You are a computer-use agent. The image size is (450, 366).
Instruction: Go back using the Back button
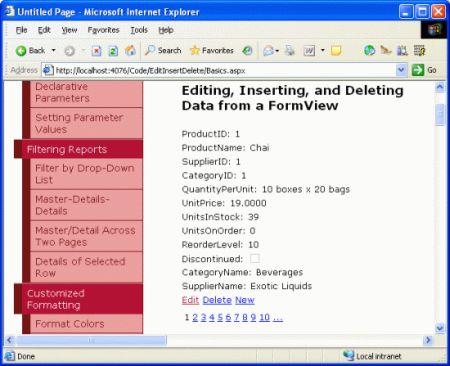pyautogui.click(x=30, y=51)
